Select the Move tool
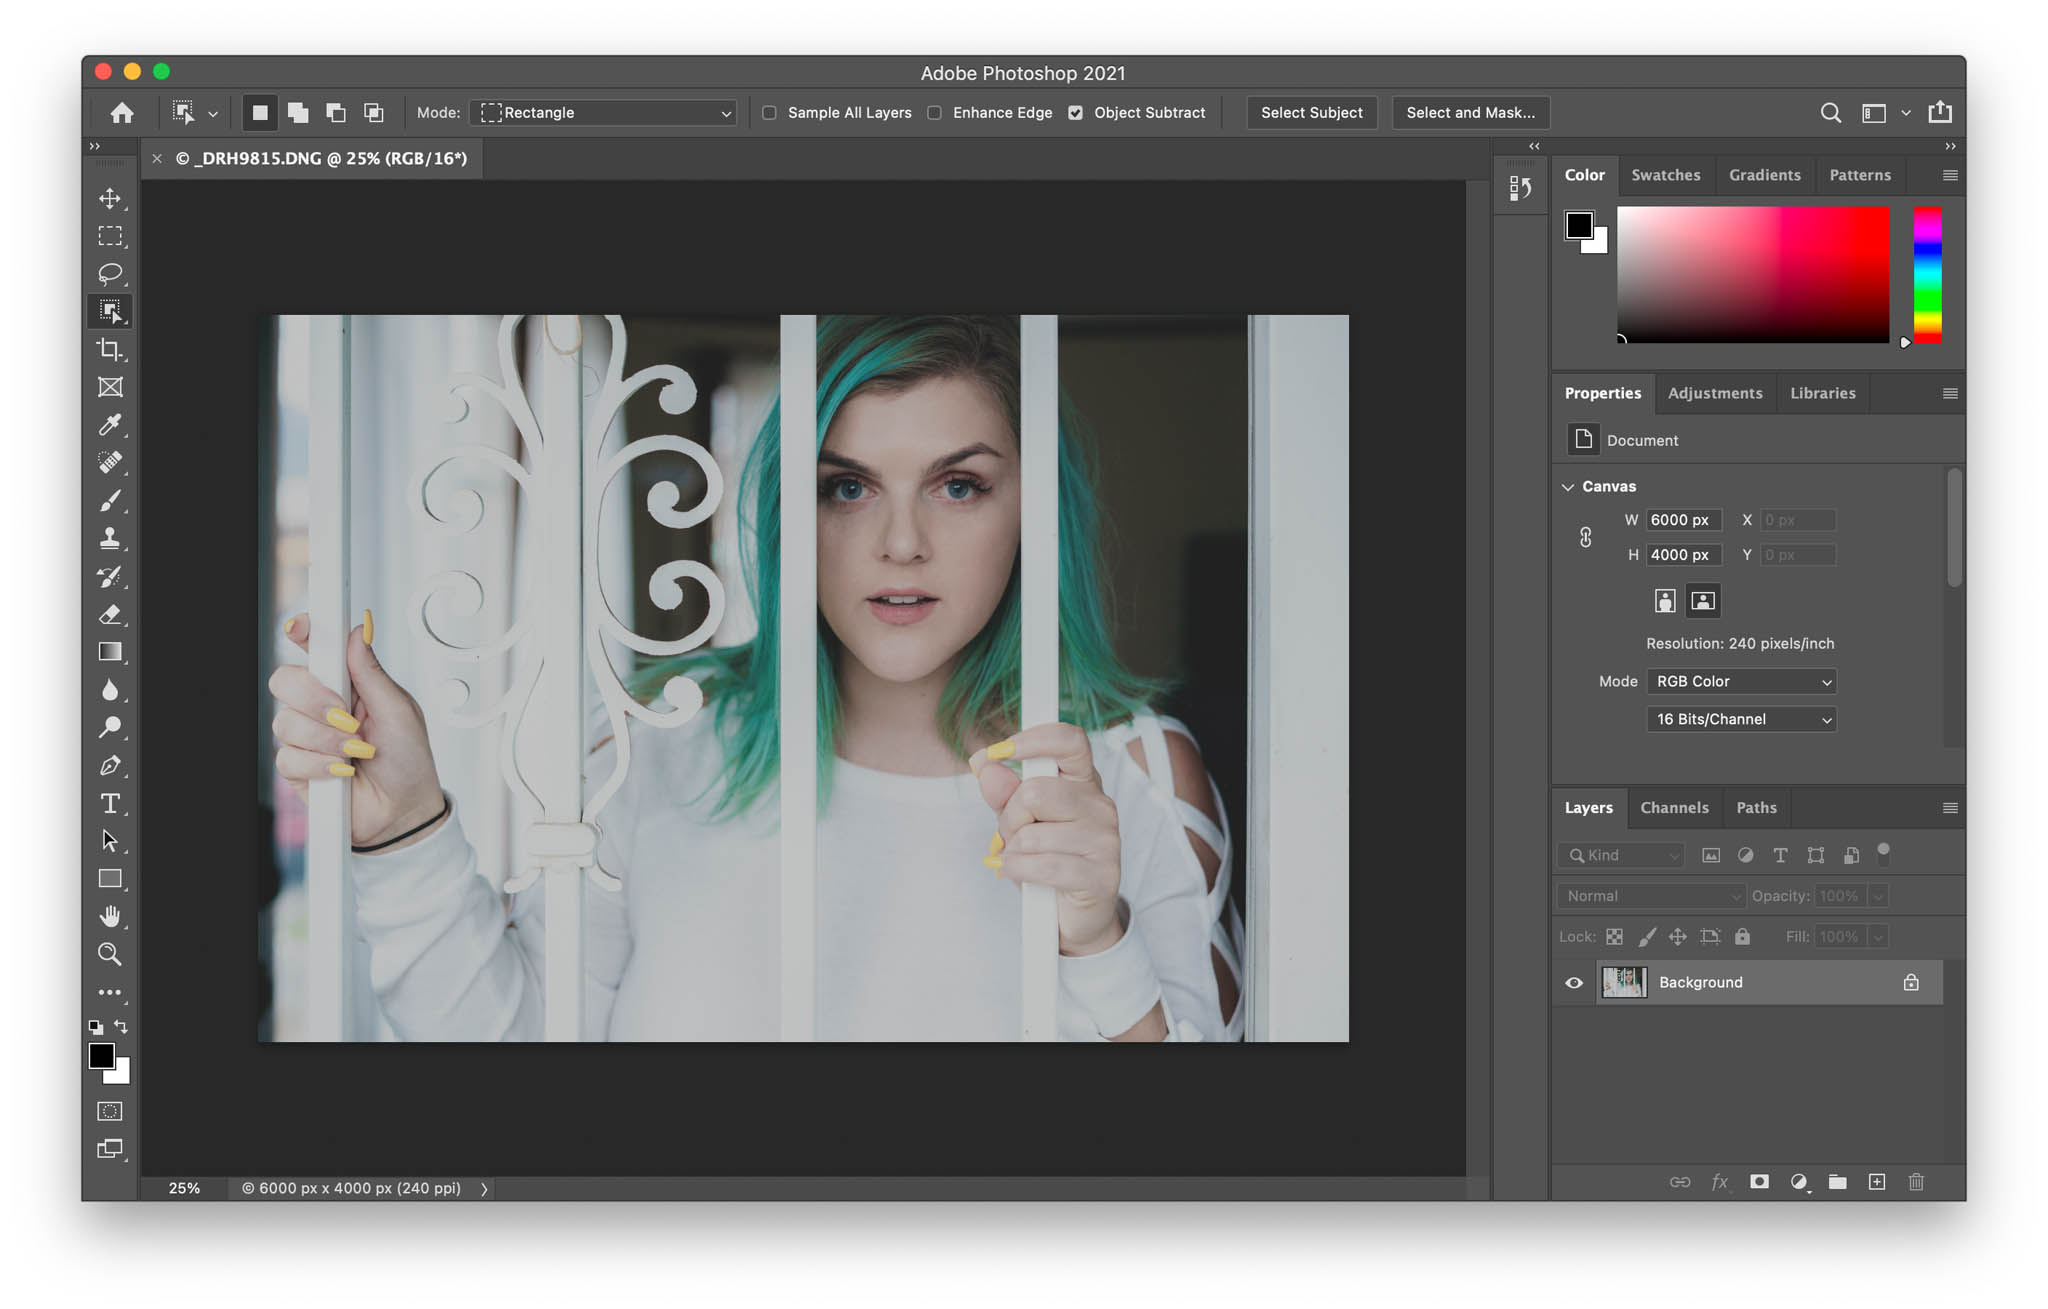The width and height of the screenshot is (2048, 1309). tap(110, 199)
